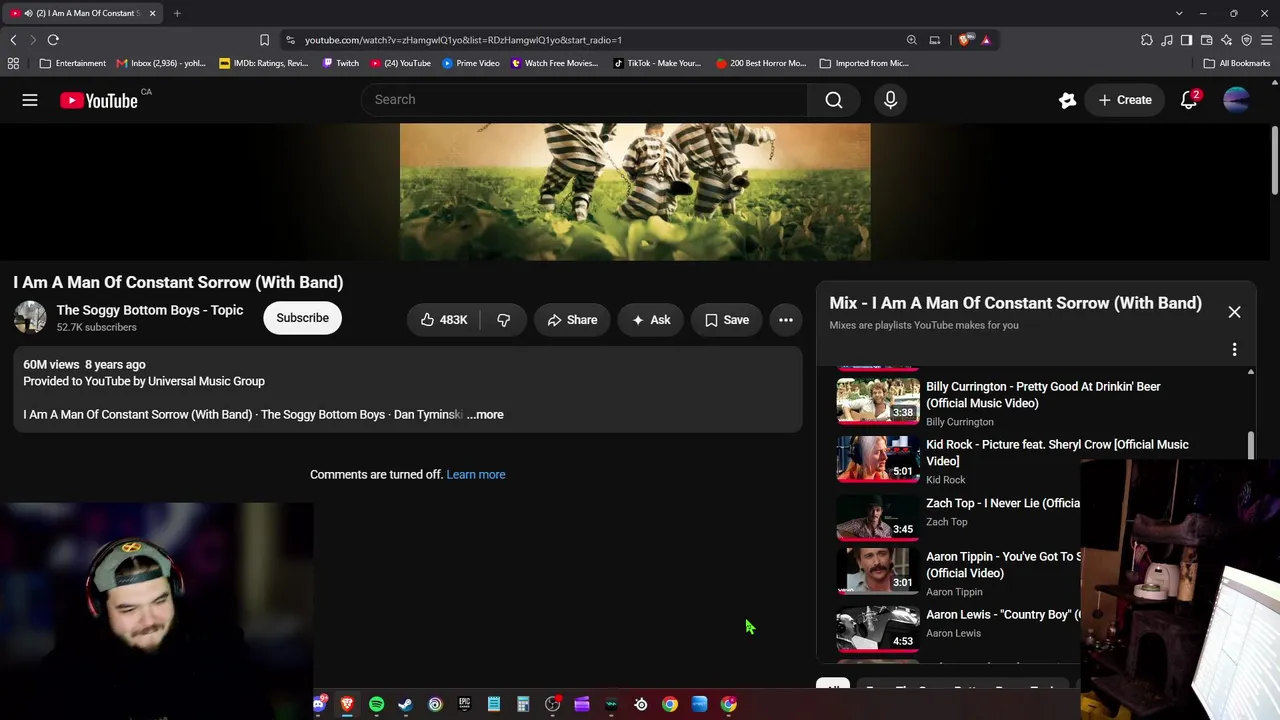Viewport: 1280px width, 720px height.
Task: Open the Brave Wallet icon
Action: tap(1207, 40)
